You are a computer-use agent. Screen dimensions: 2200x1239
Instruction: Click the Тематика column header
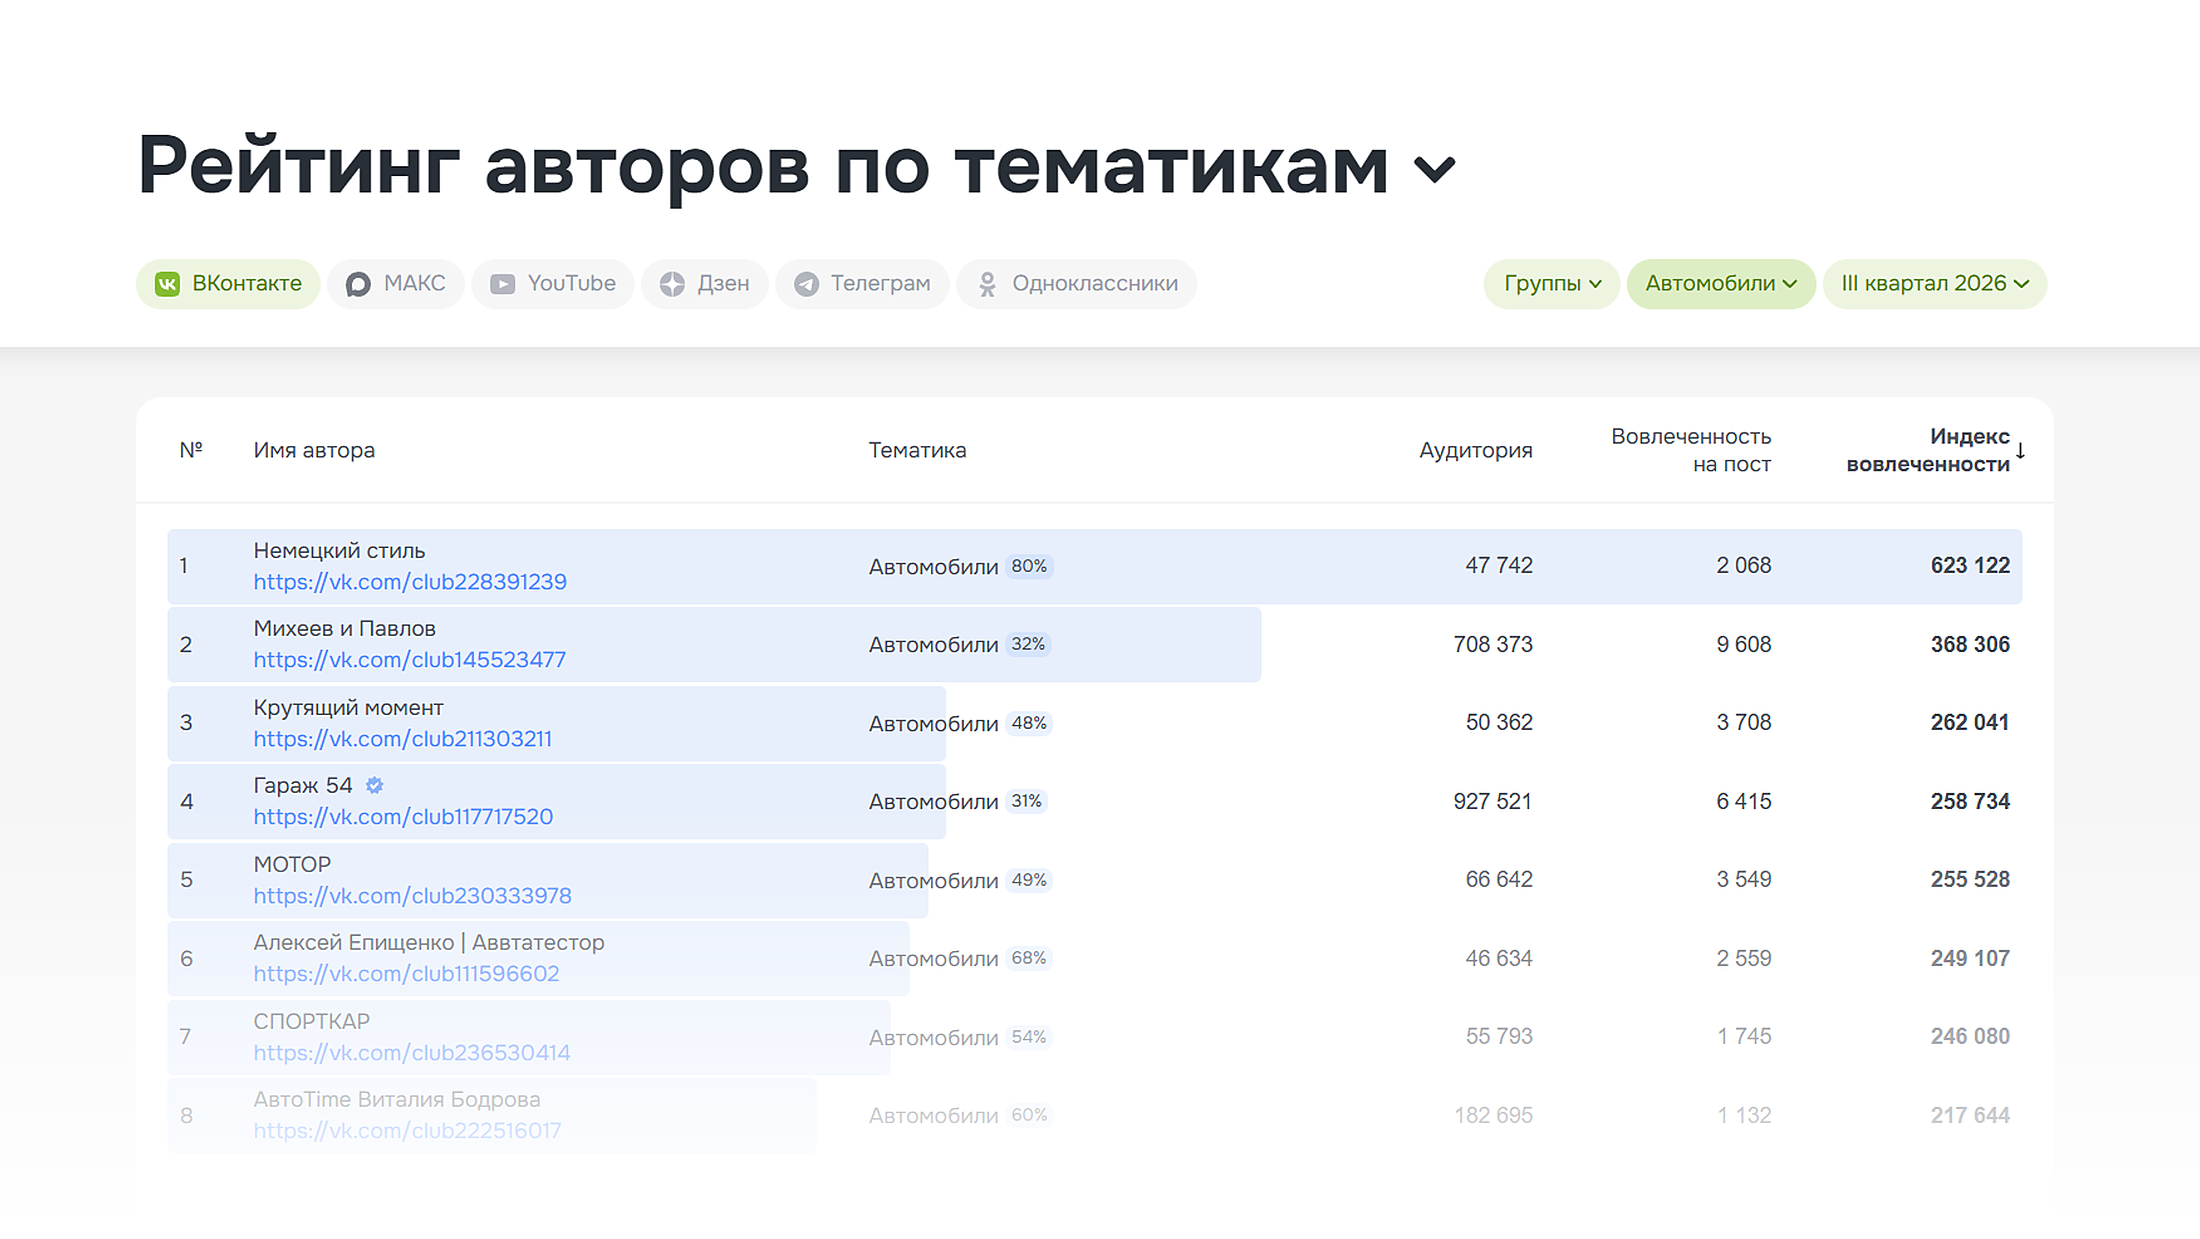click(917, 450)
